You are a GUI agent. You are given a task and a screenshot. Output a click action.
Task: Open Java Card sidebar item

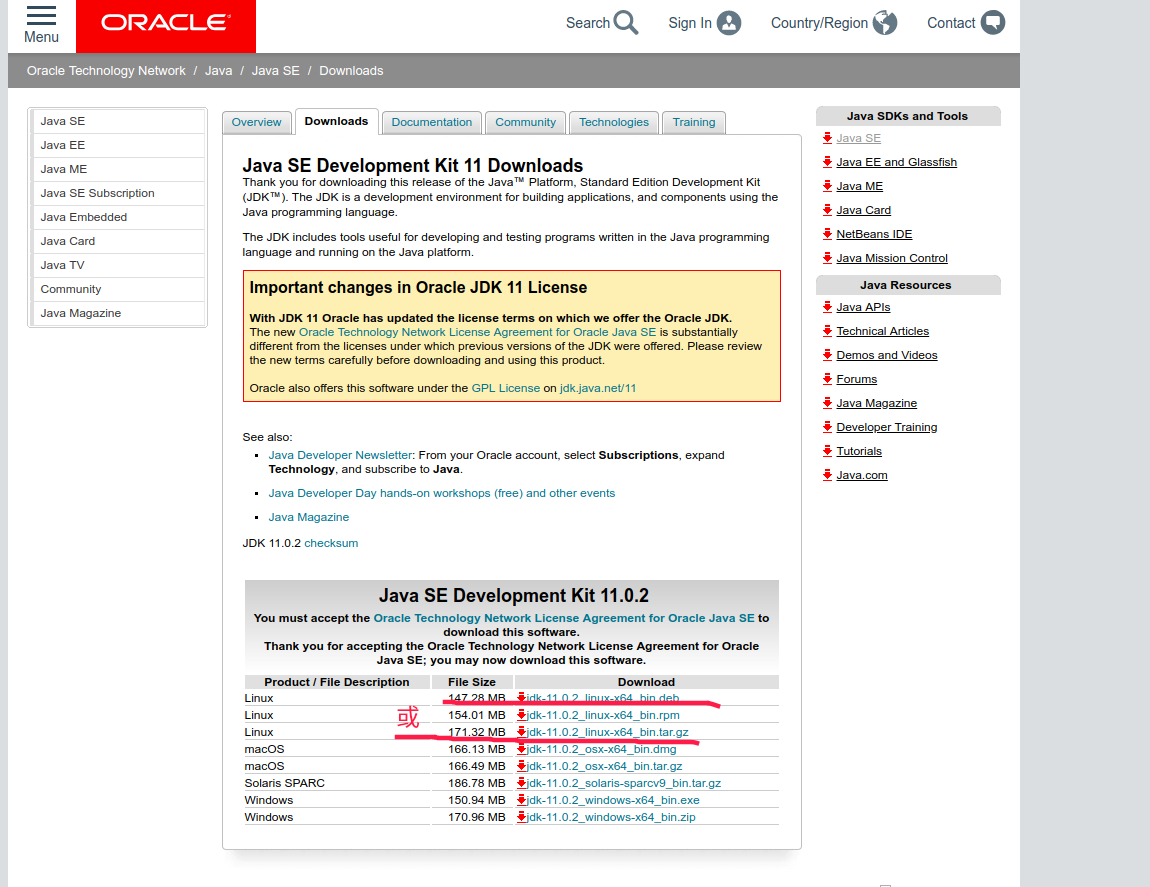(x=118, y=241)
